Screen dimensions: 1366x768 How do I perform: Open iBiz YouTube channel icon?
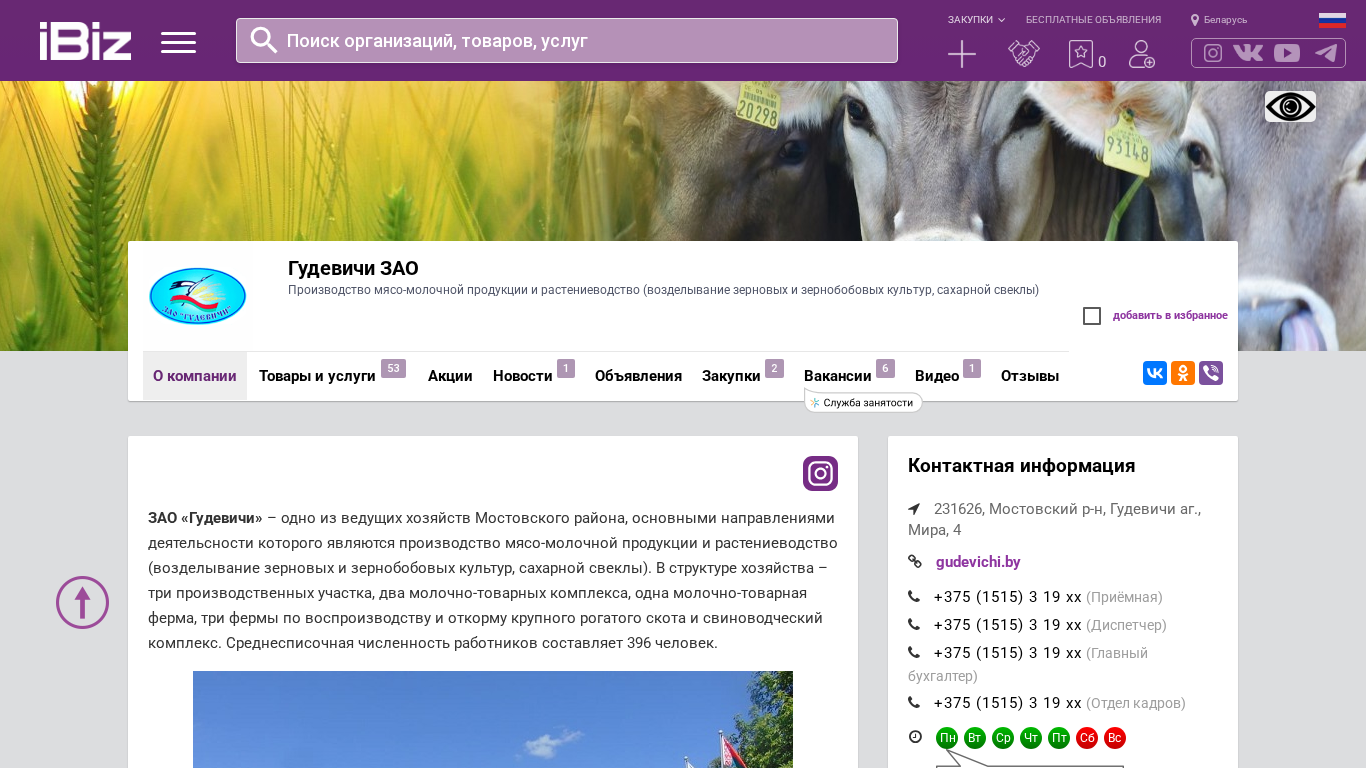tap(1287, 53)
